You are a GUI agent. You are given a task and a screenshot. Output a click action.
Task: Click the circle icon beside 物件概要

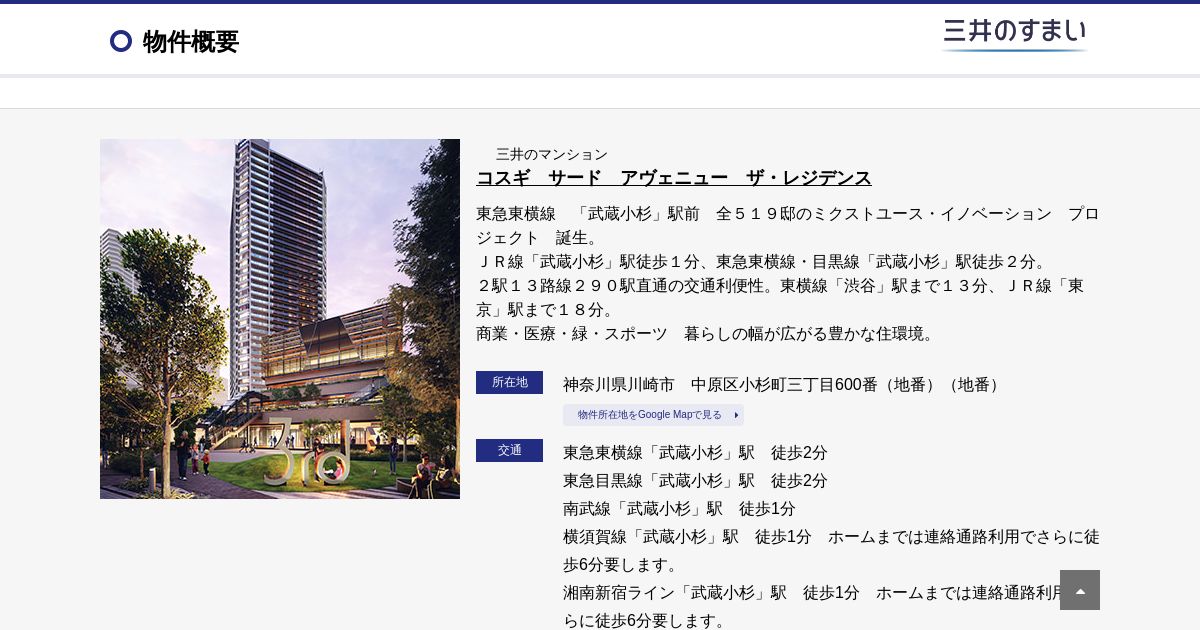tap(121, 41)
